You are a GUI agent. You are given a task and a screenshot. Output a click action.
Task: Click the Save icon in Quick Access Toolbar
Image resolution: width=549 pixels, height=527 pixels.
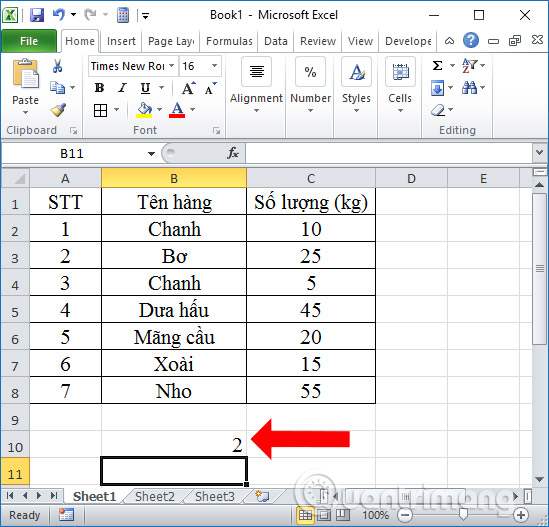pos(37,15)
